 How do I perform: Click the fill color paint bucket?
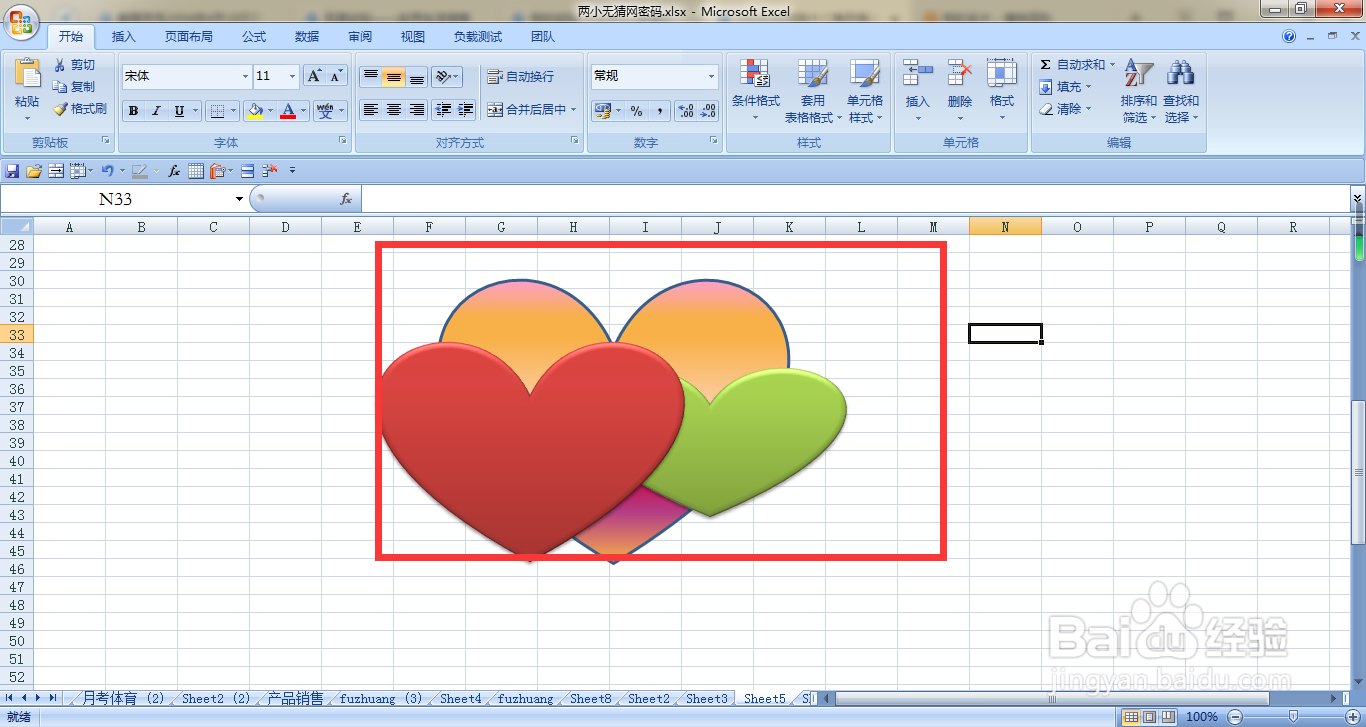coord(256,111)
